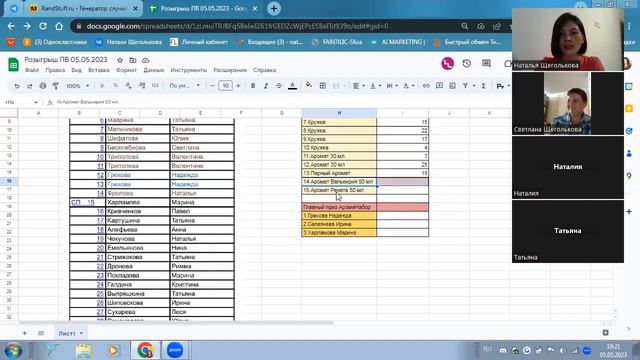Add a new sheet with plus button
Image resolution: width=640 pixels, height=360 pixels.
[24, 333]
